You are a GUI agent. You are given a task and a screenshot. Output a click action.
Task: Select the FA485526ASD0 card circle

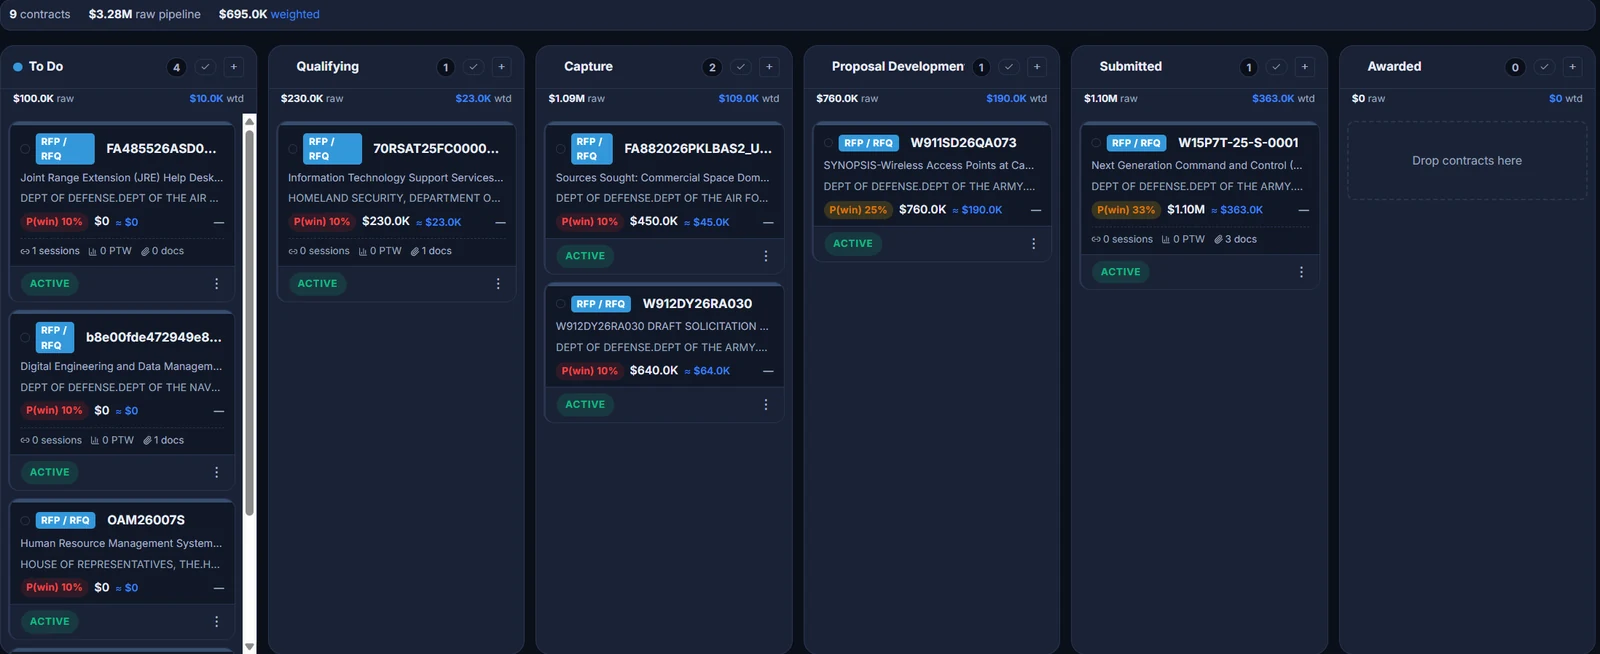25,149
